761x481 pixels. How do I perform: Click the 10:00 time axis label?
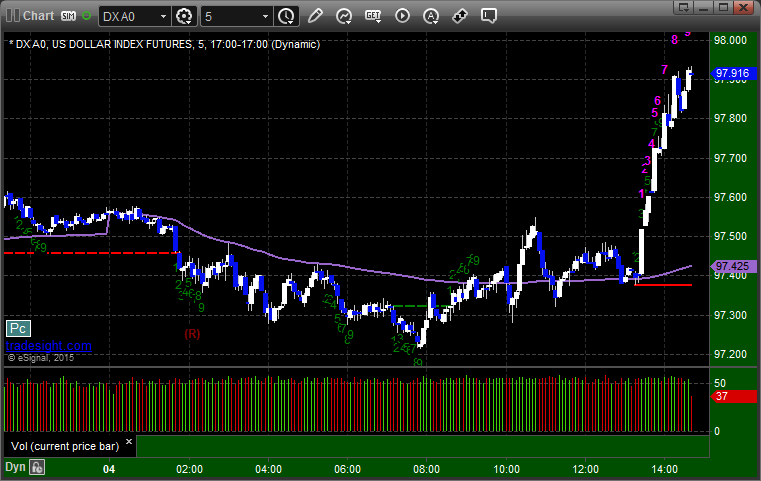point(506,469)
